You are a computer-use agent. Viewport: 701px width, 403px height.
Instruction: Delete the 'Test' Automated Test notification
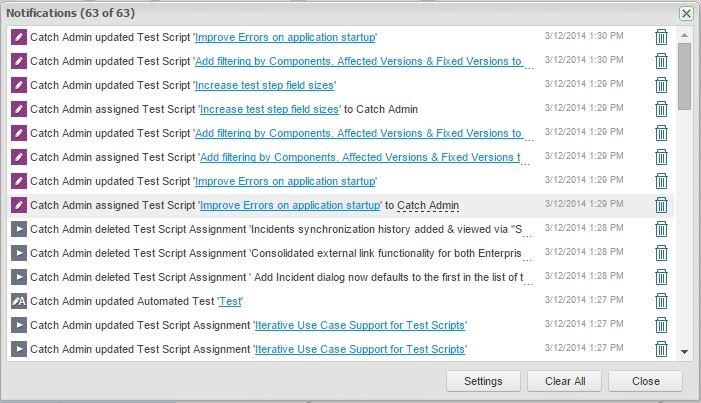(x=661, y=301)
